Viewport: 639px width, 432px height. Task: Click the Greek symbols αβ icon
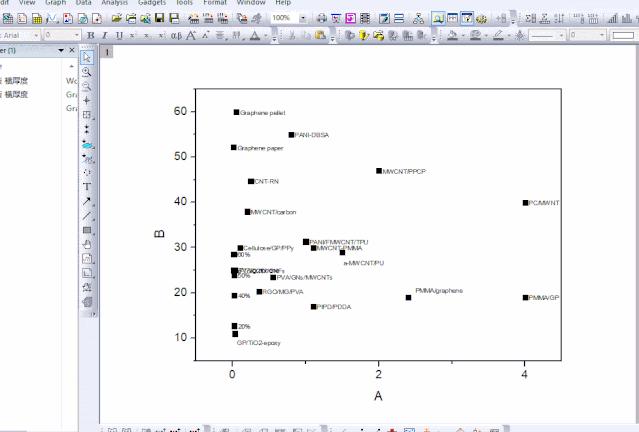pos(176,35)
